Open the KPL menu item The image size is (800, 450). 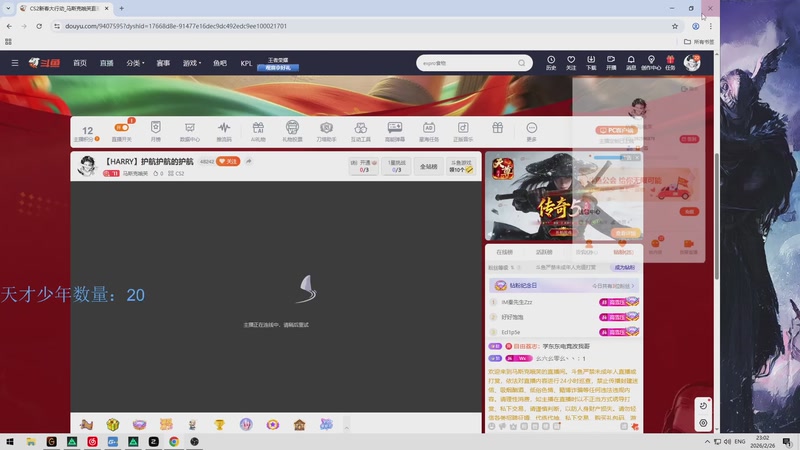246,63
